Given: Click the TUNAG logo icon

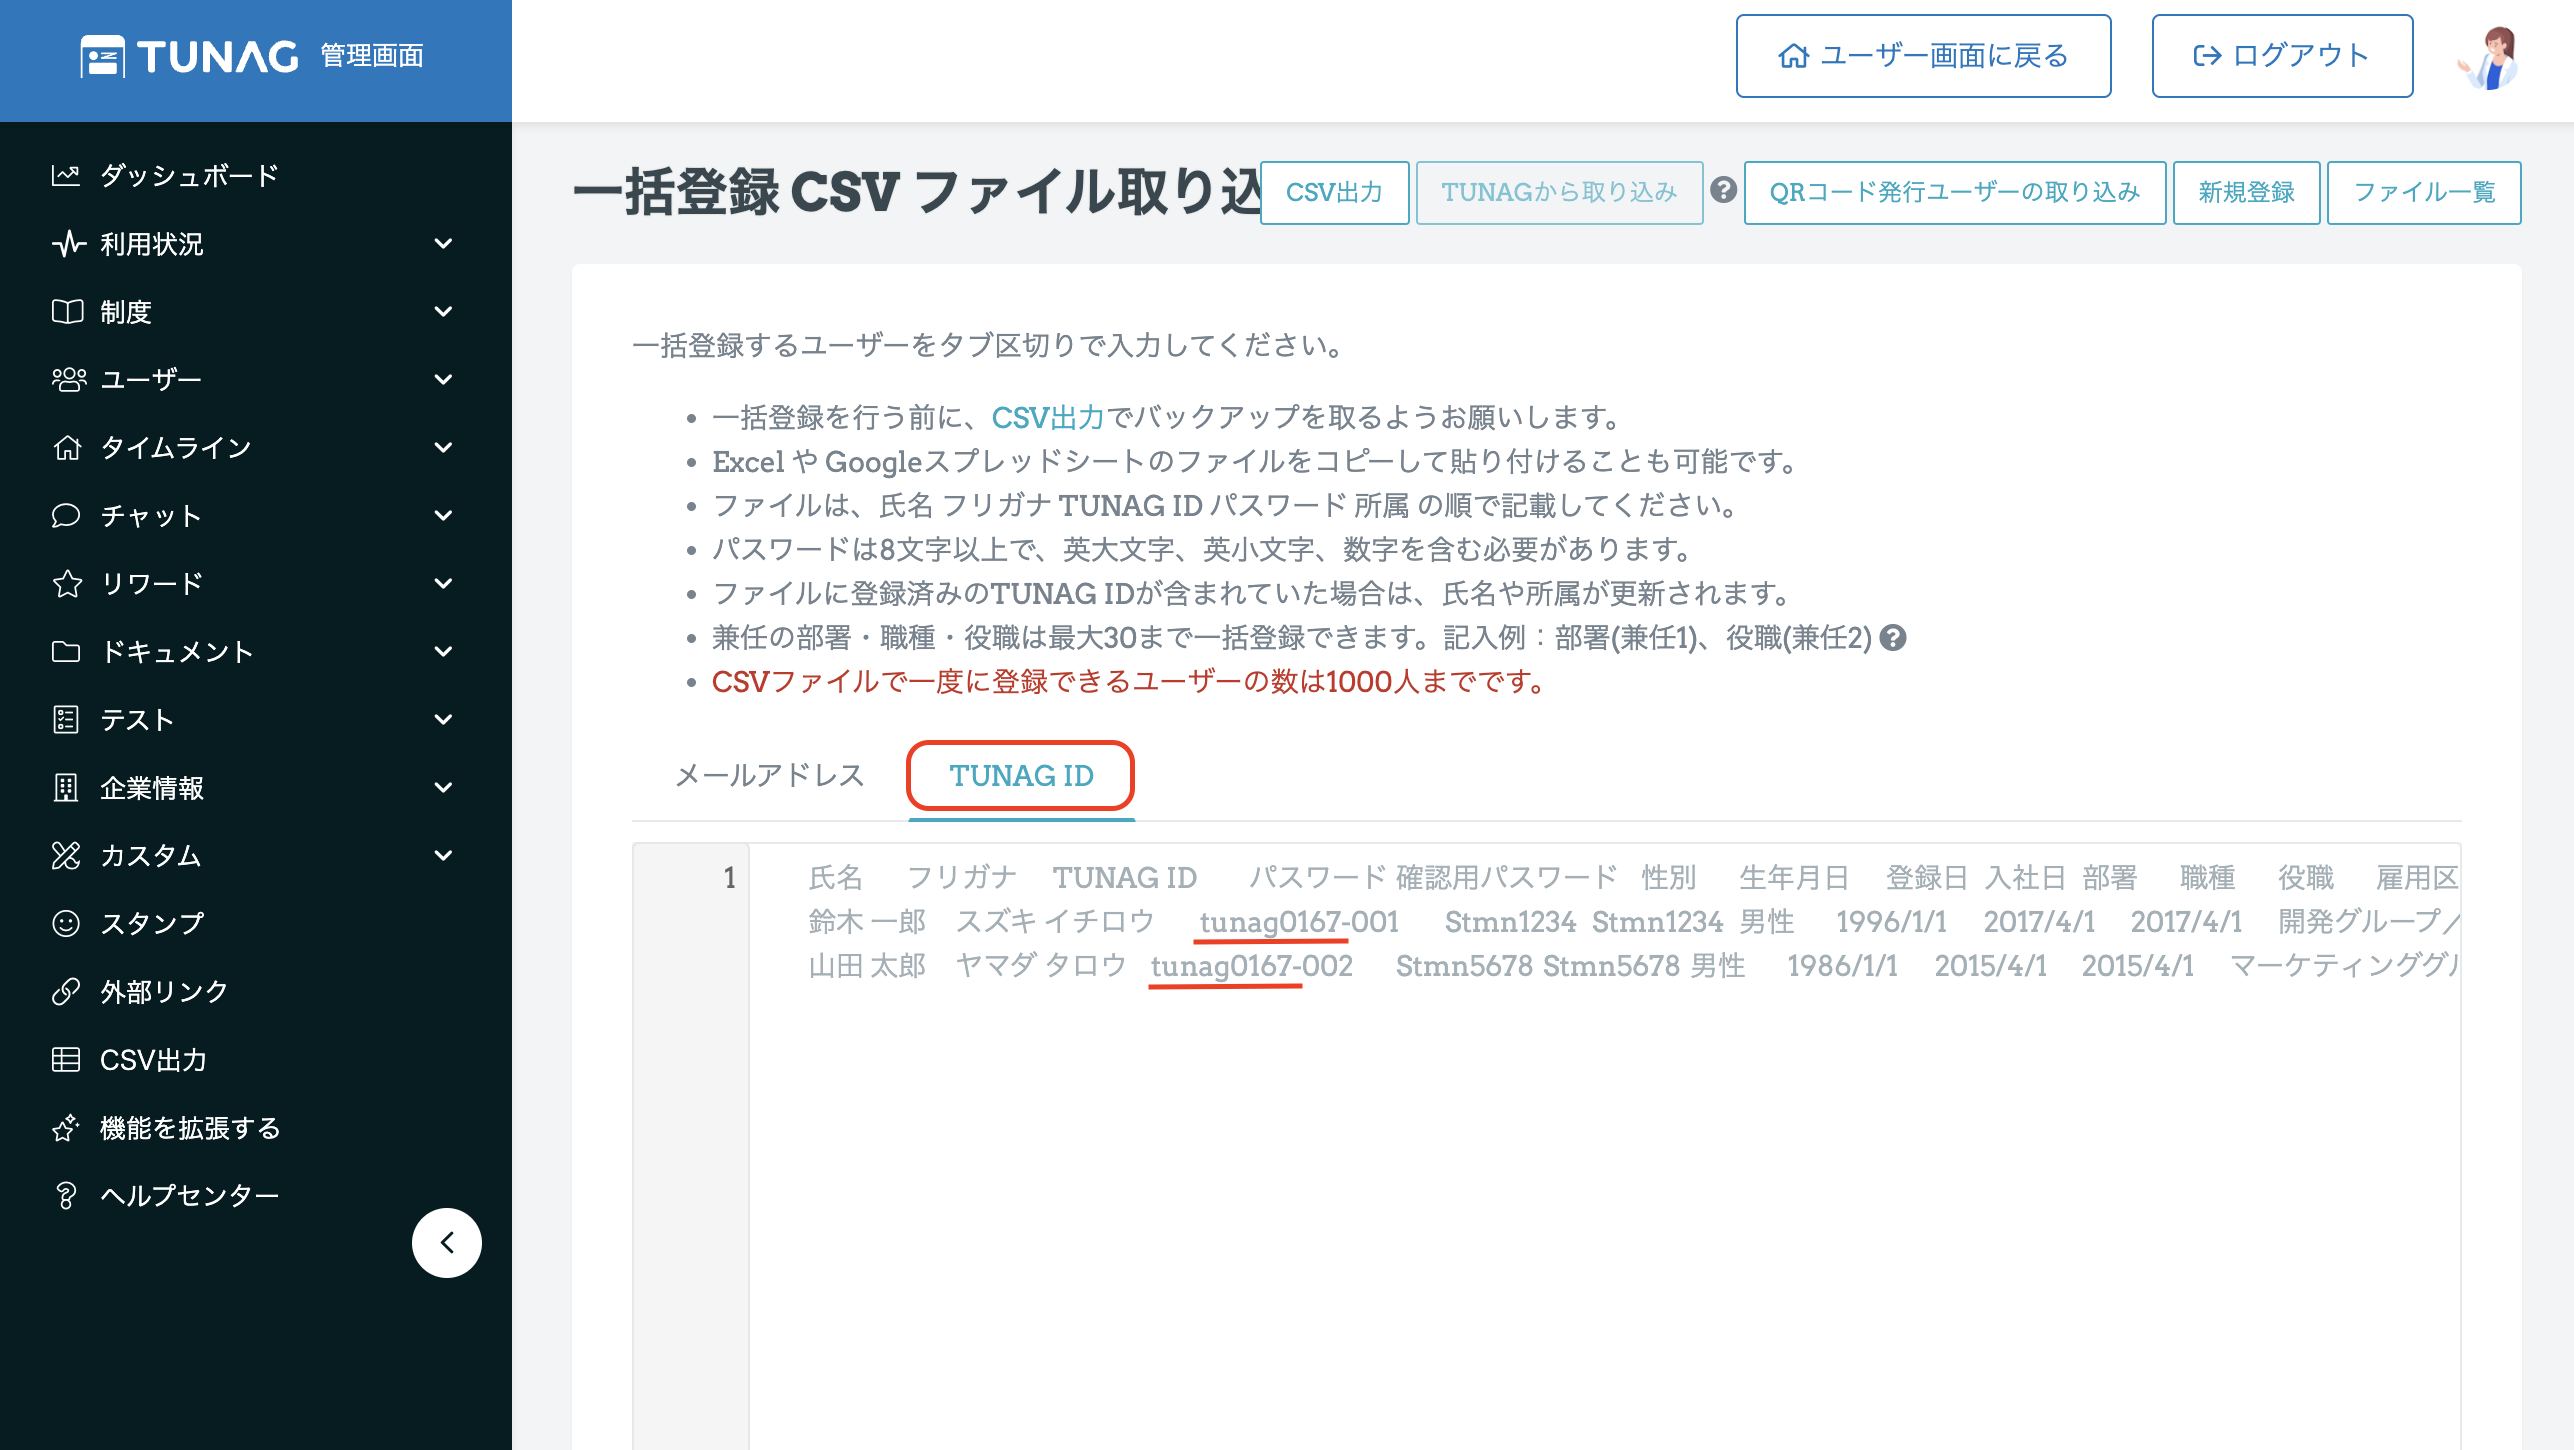Looking at the screenshot, I should (x=102, y=56).
